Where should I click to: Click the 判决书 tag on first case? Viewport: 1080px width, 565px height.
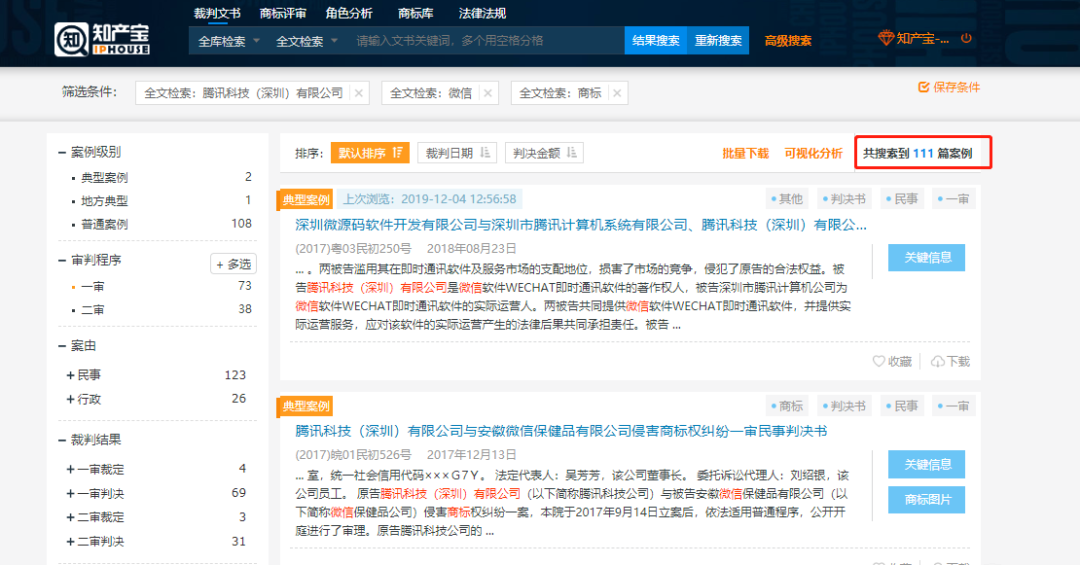point(844,199)
